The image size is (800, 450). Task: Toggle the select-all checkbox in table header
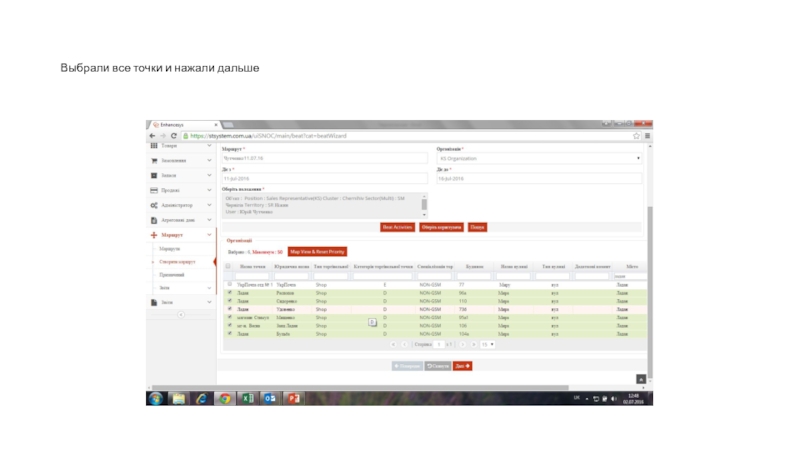[x=229, y=267]
